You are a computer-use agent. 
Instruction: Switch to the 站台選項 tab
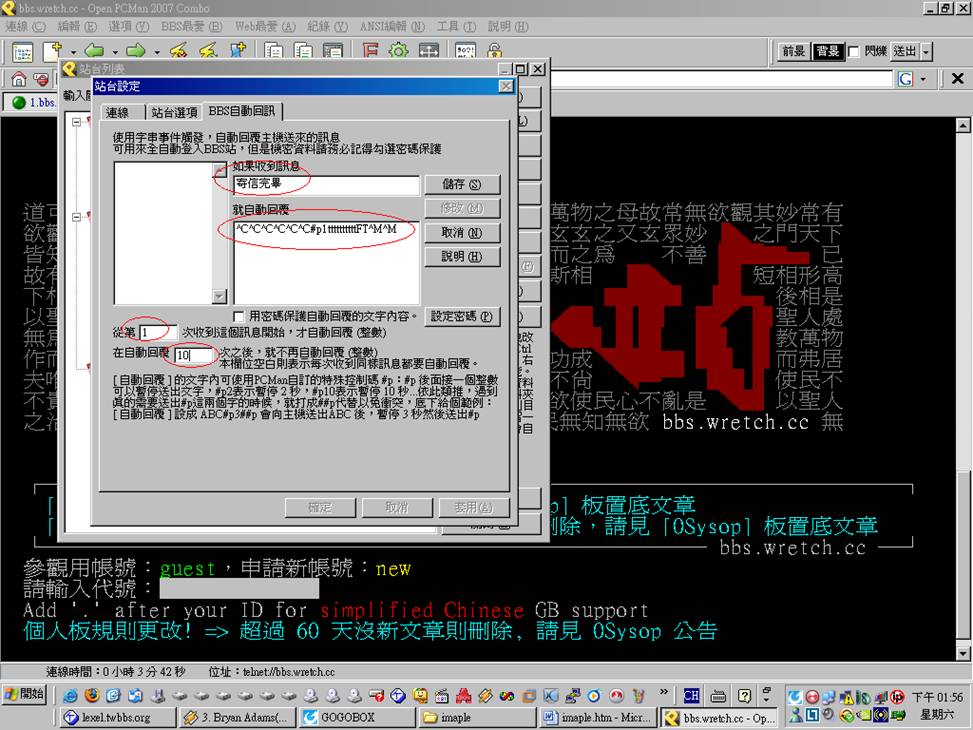click(x=175, y=112)
